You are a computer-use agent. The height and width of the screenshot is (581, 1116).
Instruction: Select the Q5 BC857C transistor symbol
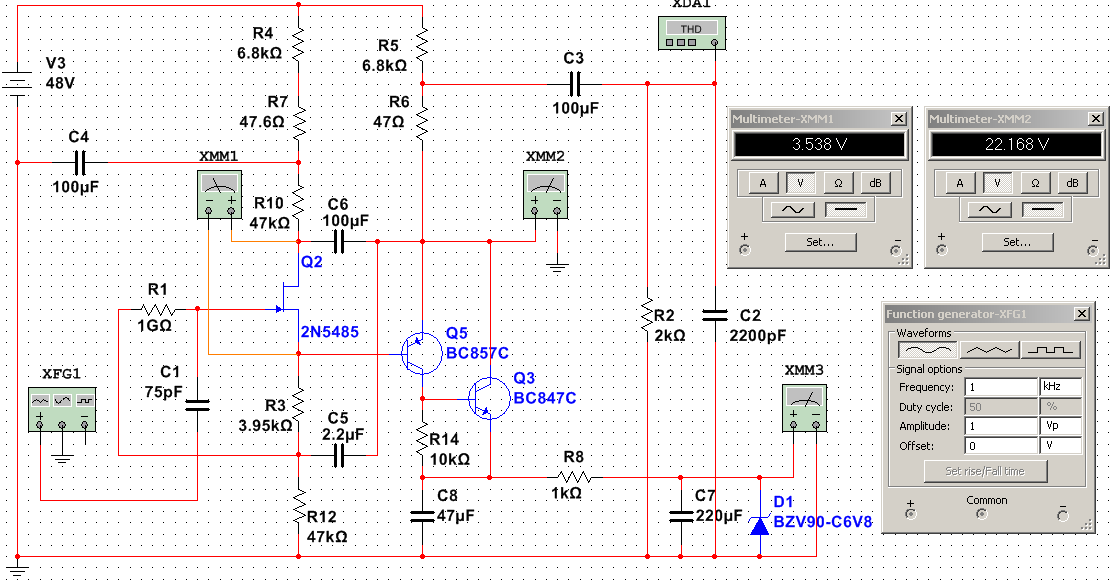421,353
